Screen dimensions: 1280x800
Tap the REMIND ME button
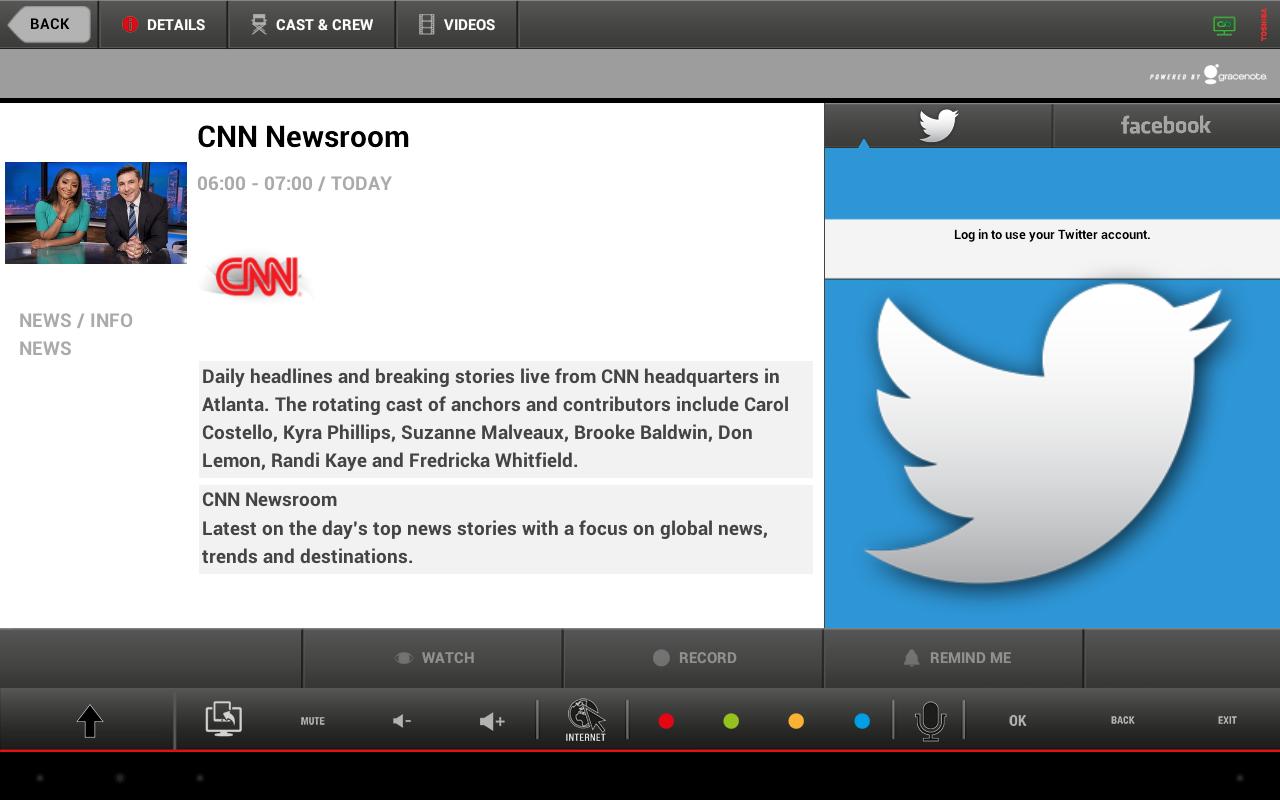pos(954,658)
